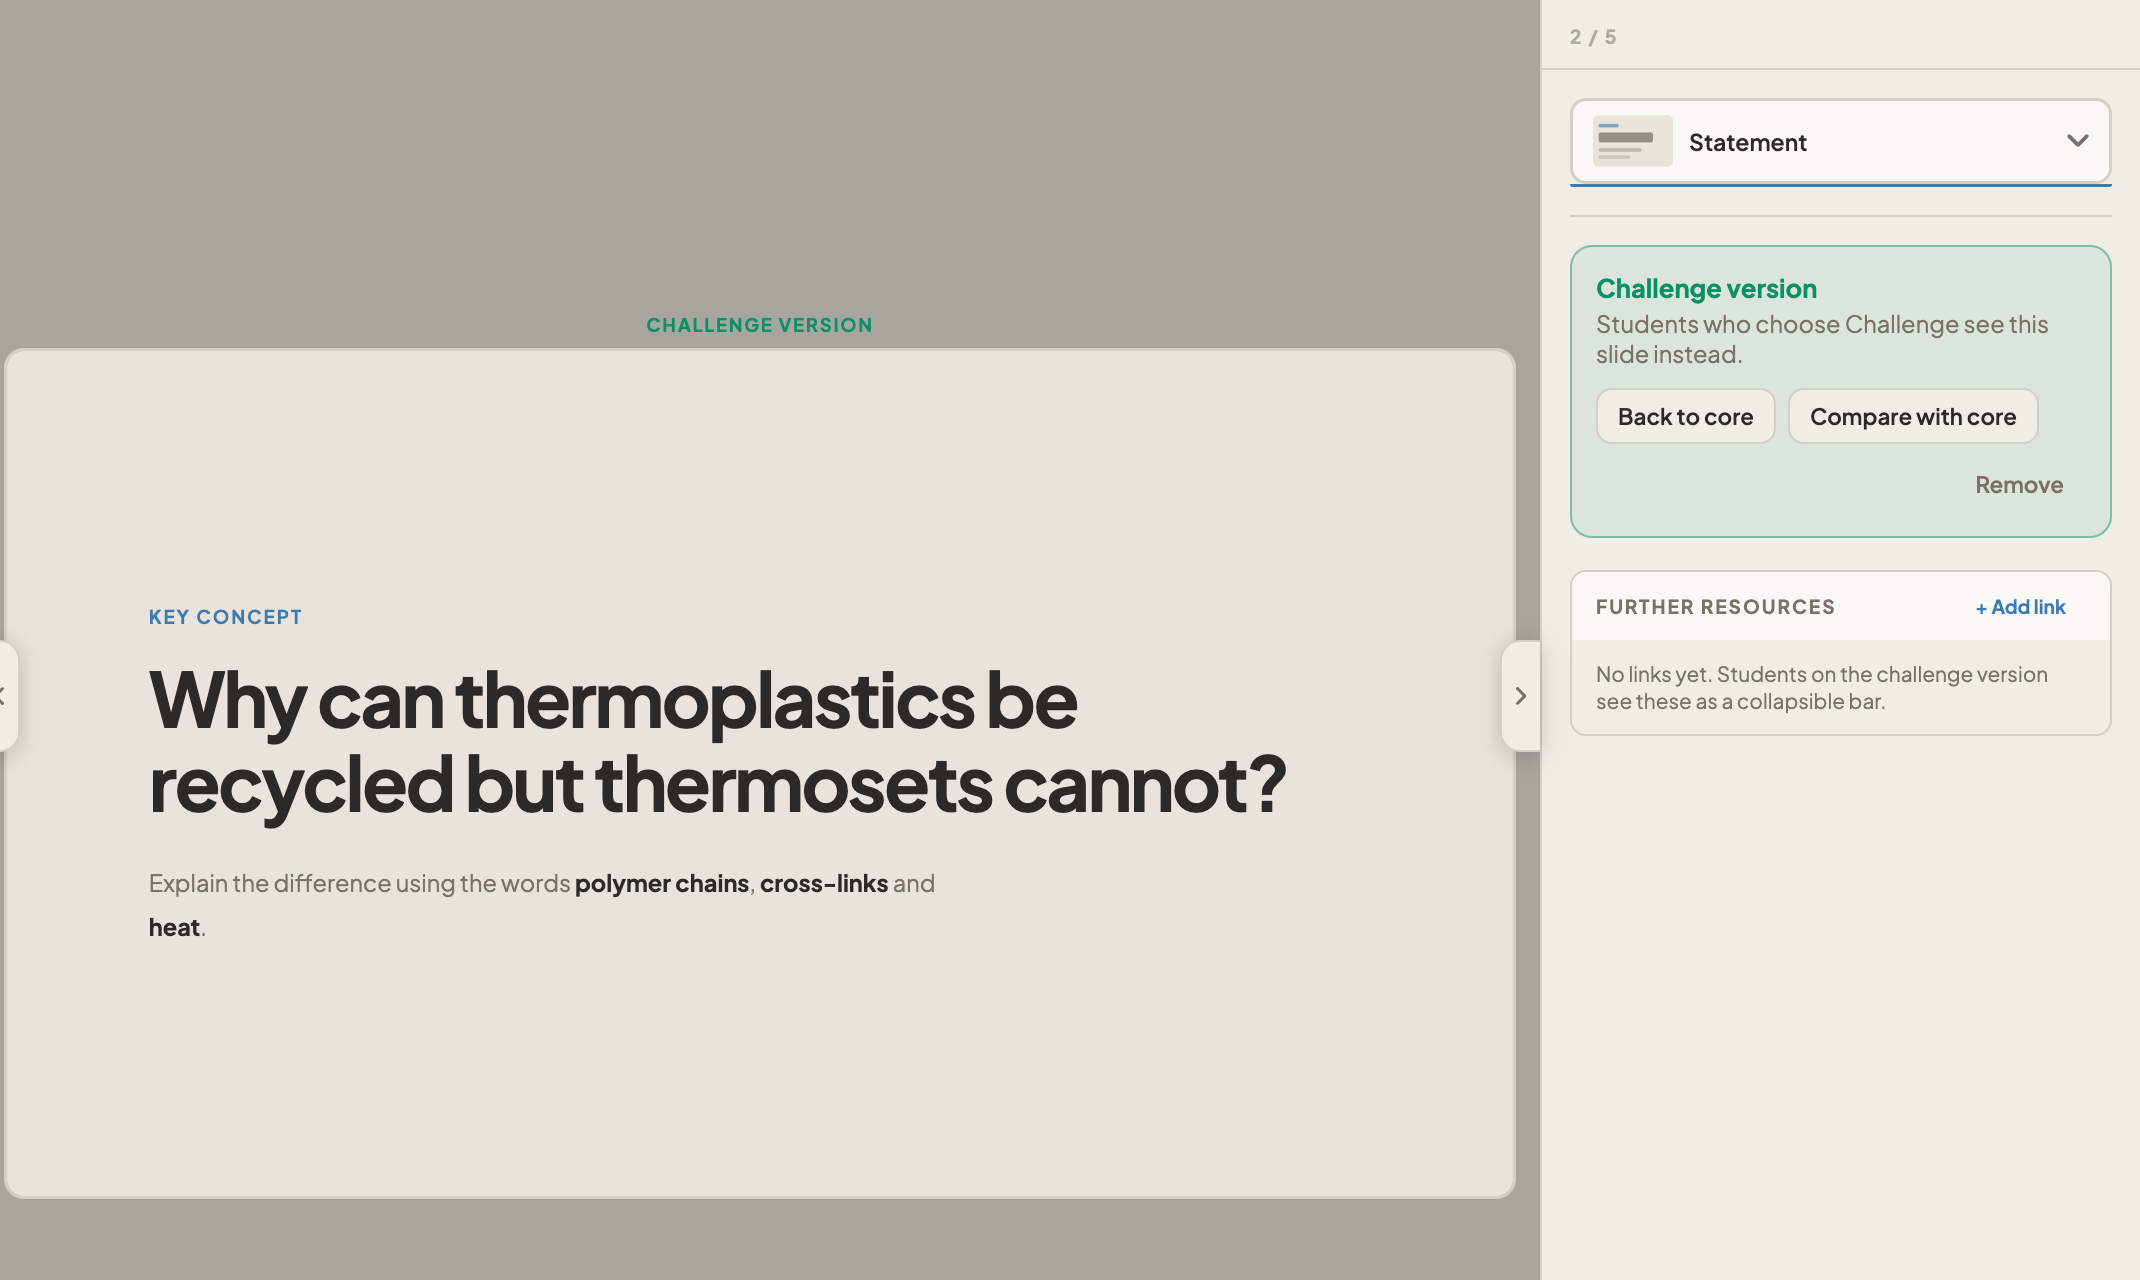This screenshot has height=1280, width=2140.
Task: Click the dropdown chevron beside Statement
Action: point(2078,141)
